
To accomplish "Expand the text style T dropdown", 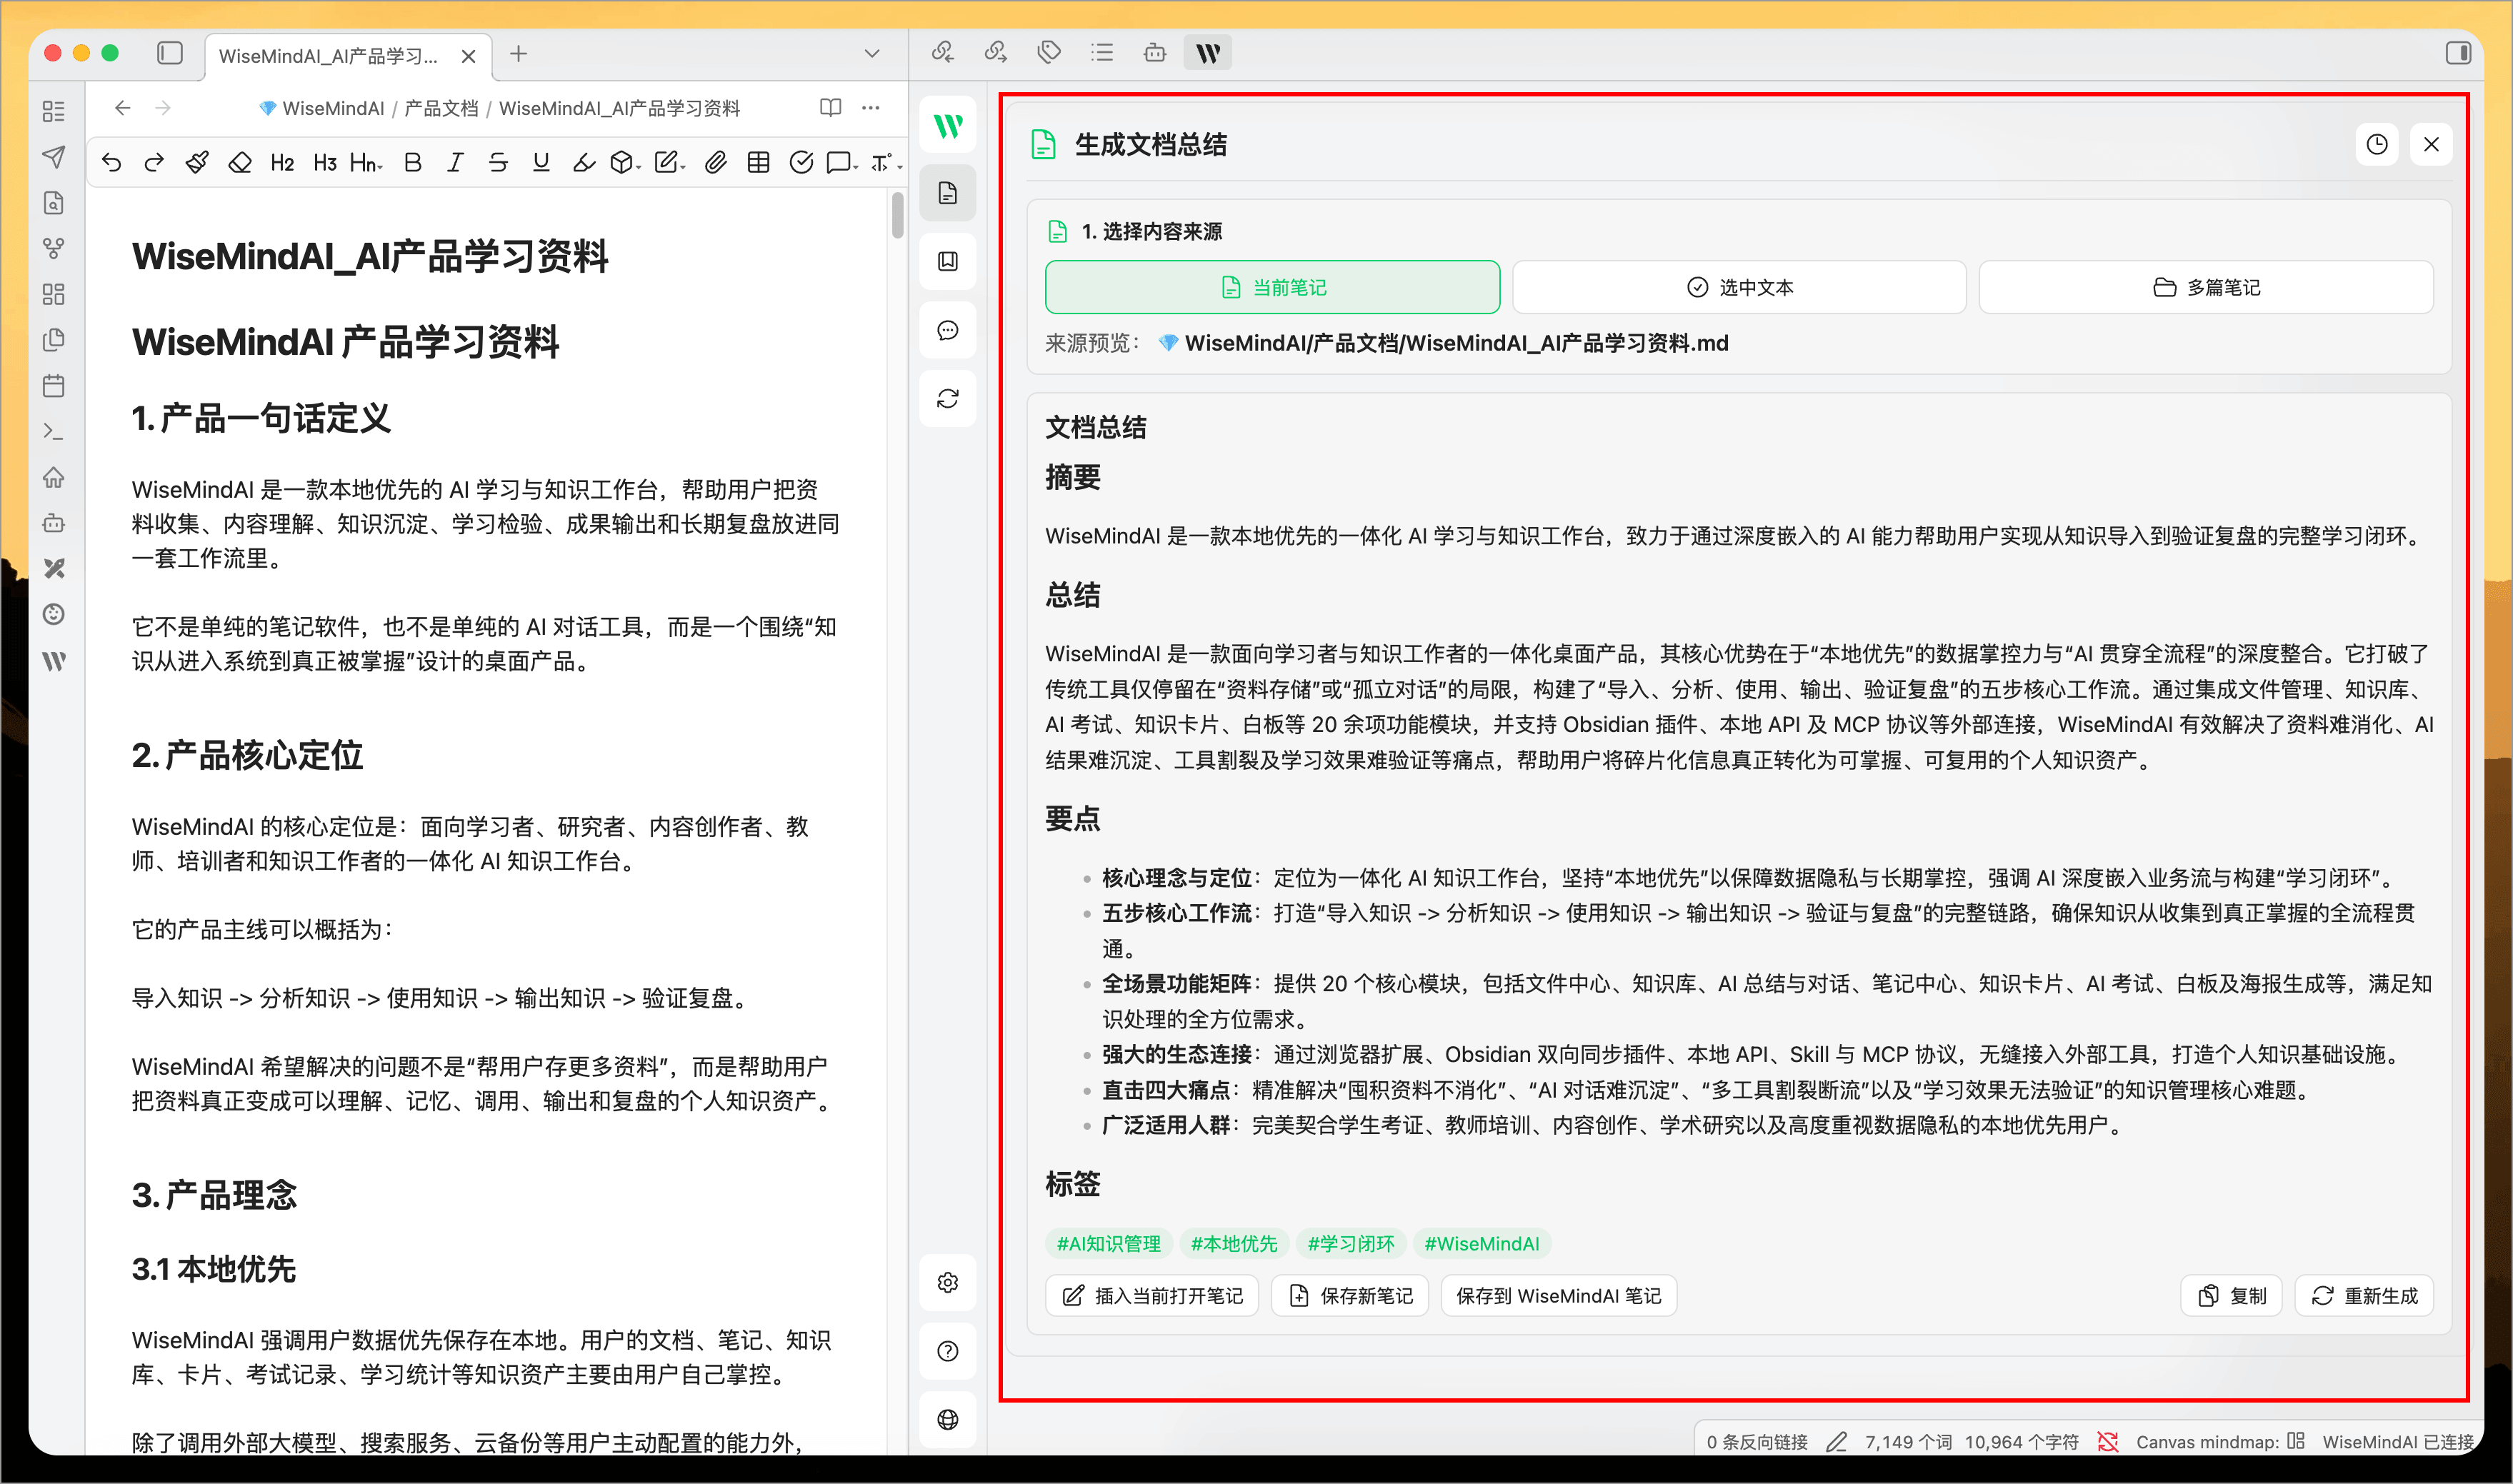I will (x=887, y=162).
